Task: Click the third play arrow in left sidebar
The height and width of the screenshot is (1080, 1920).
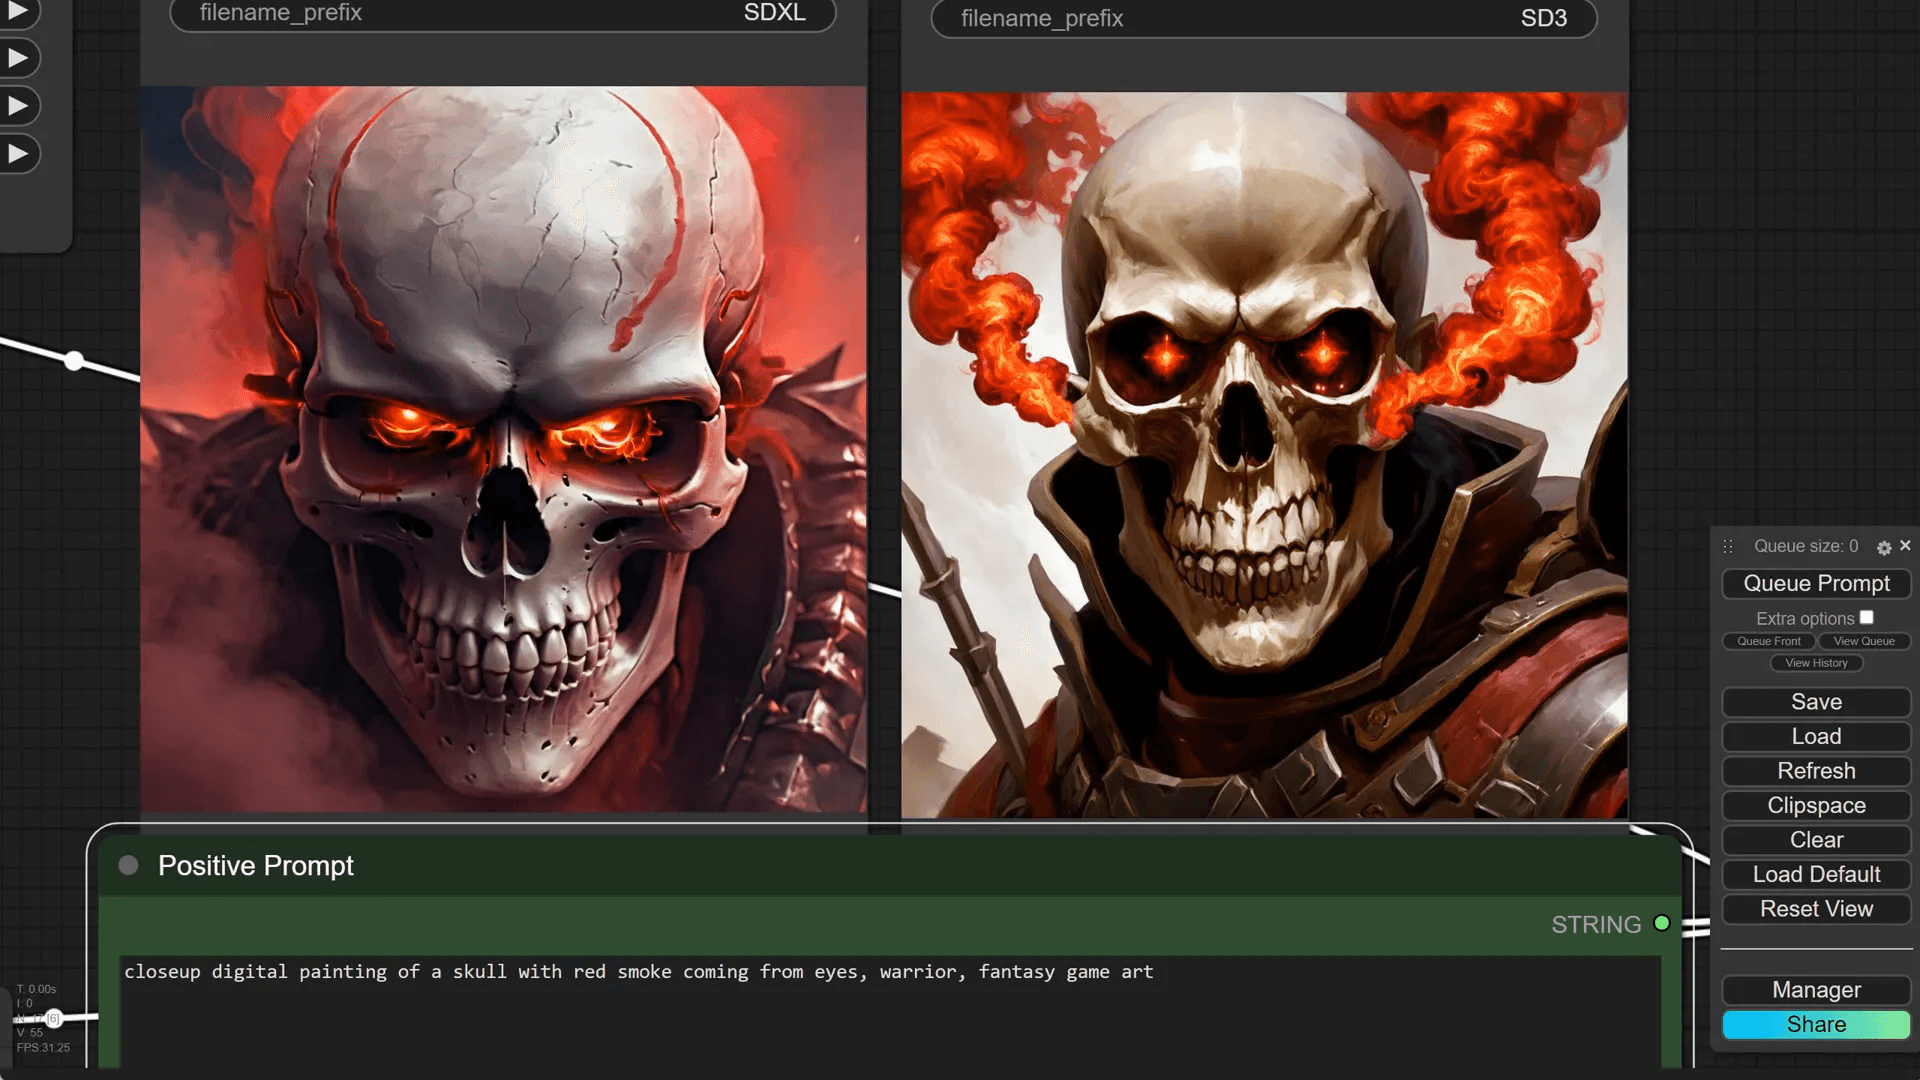Action: [x=18, y=105]
